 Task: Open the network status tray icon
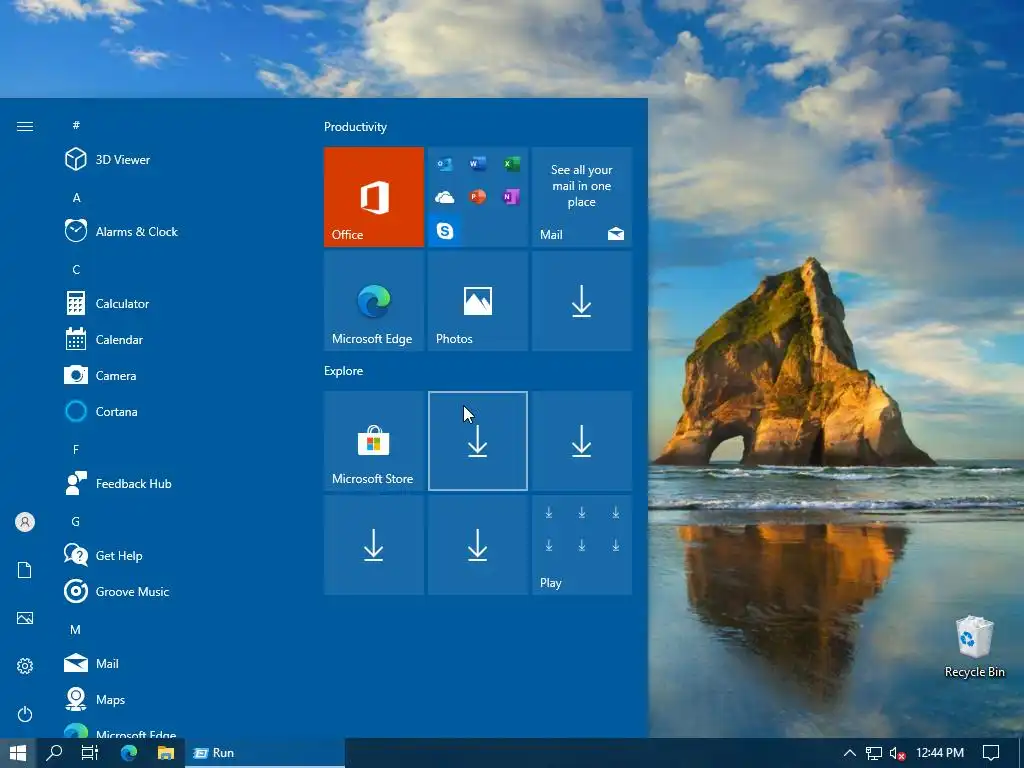[x=874, y=753]
